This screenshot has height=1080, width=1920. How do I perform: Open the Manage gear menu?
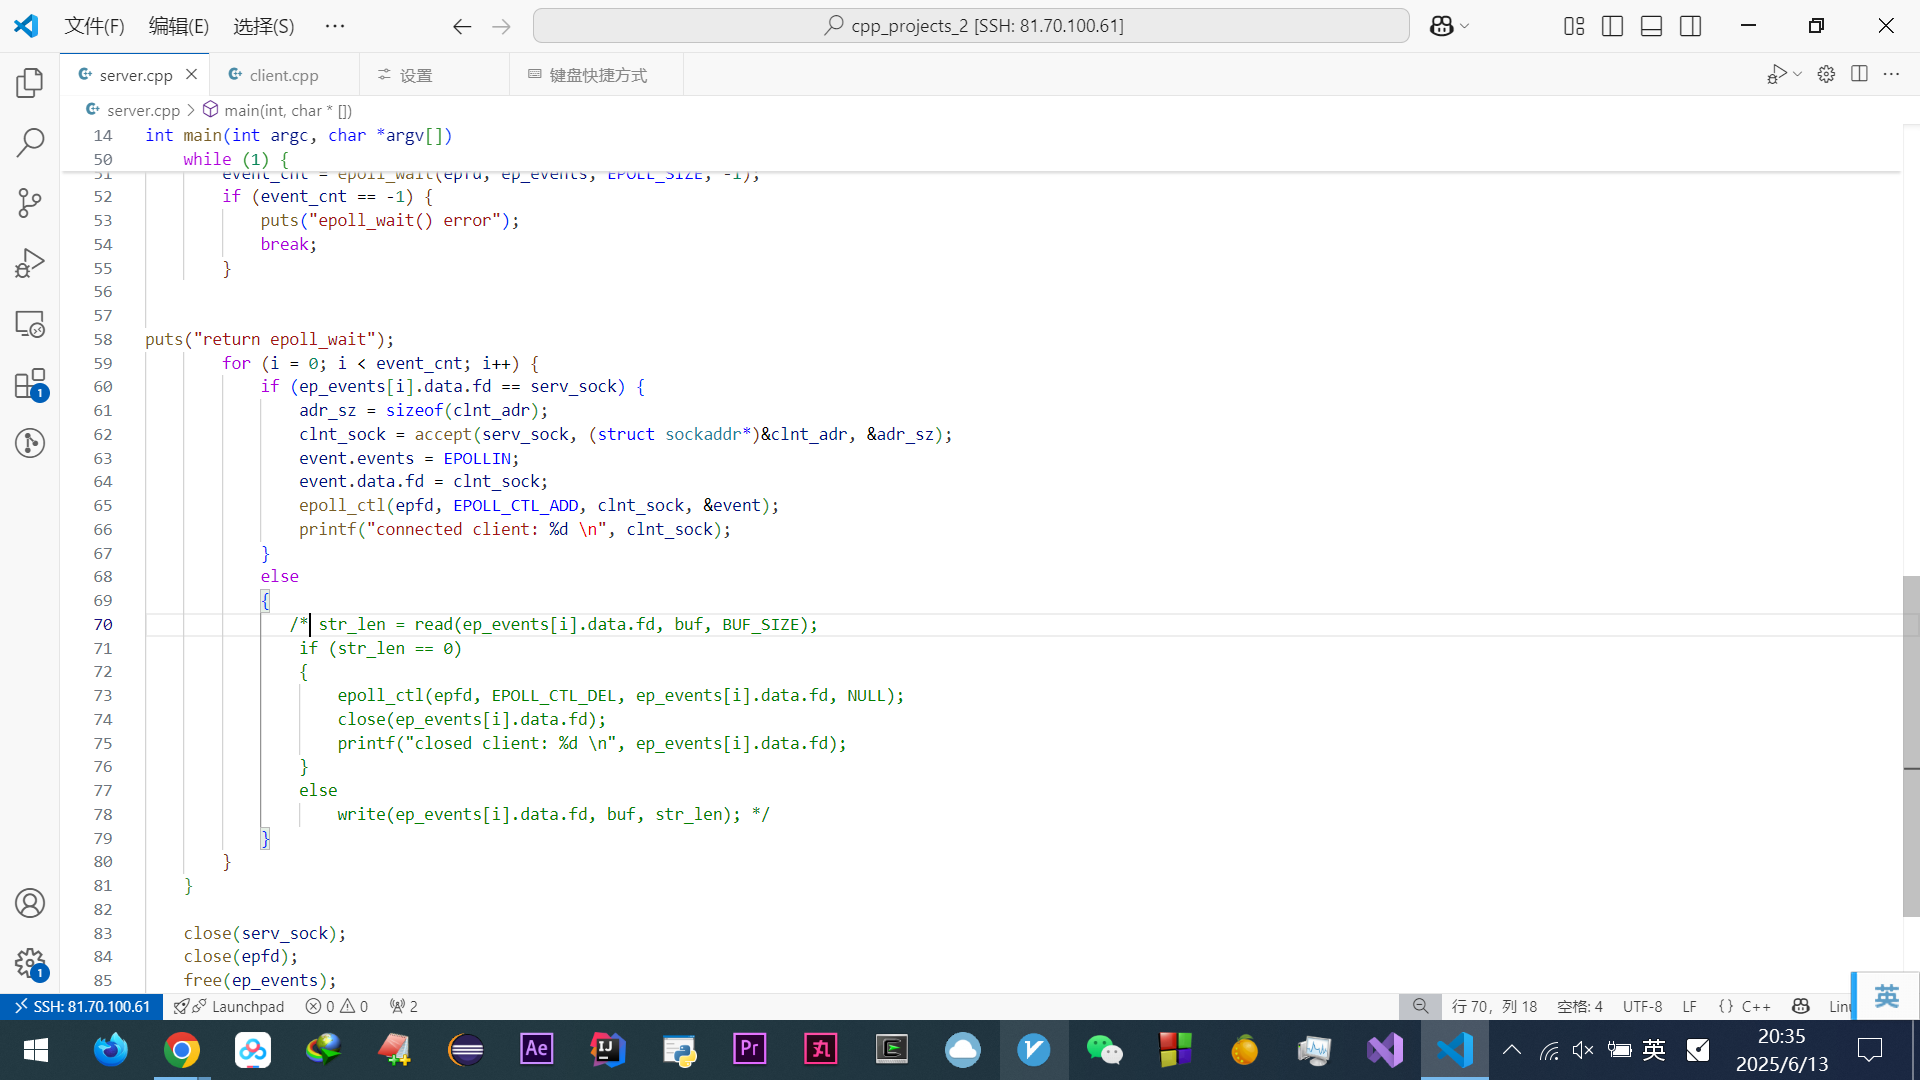(30, 964)
